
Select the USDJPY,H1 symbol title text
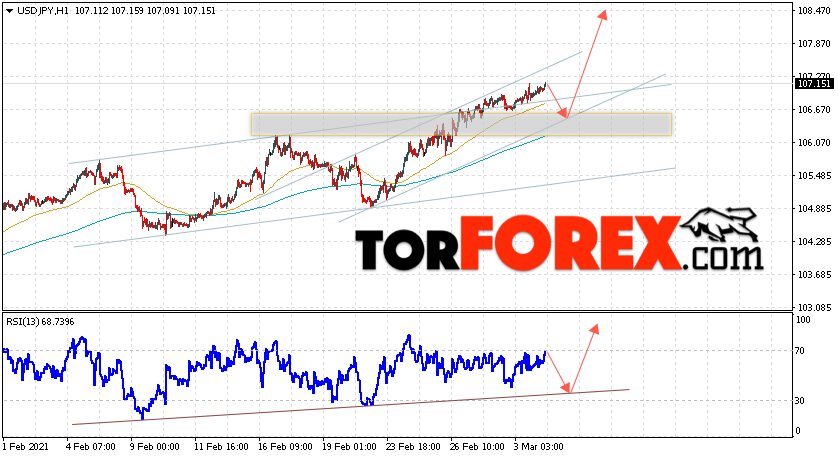tap(43, 11)
